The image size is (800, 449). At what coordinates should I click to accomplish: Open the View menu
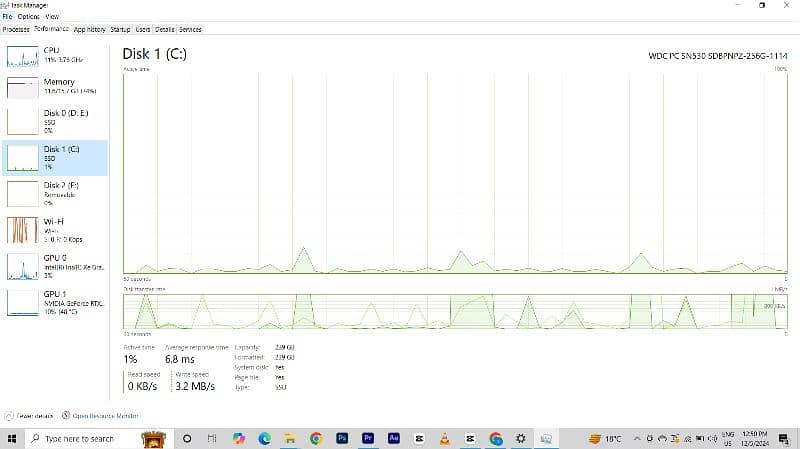coord(52,17)
